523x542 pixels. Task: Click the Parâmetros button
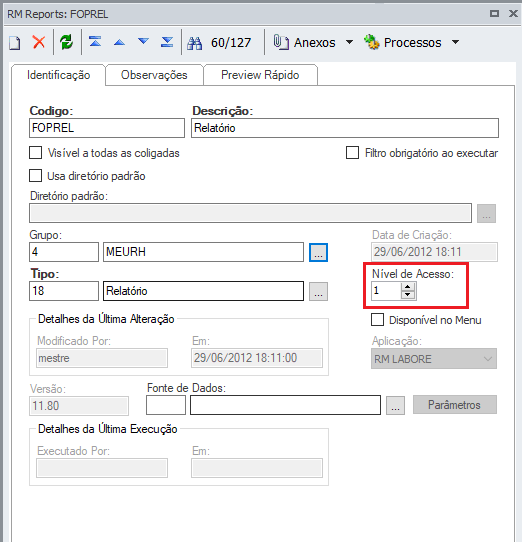click(x=455, y=405)
